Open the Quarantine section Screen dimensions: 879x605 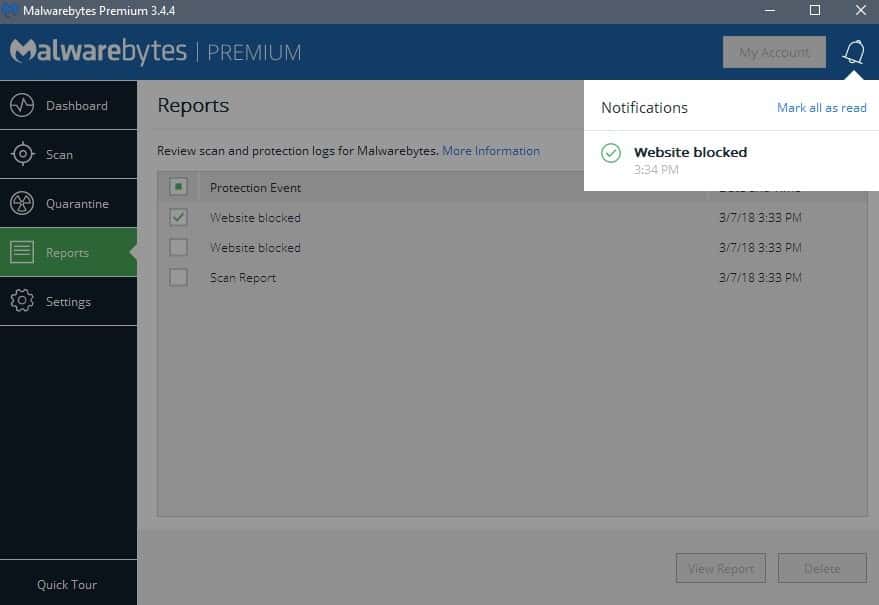(68, 203)
